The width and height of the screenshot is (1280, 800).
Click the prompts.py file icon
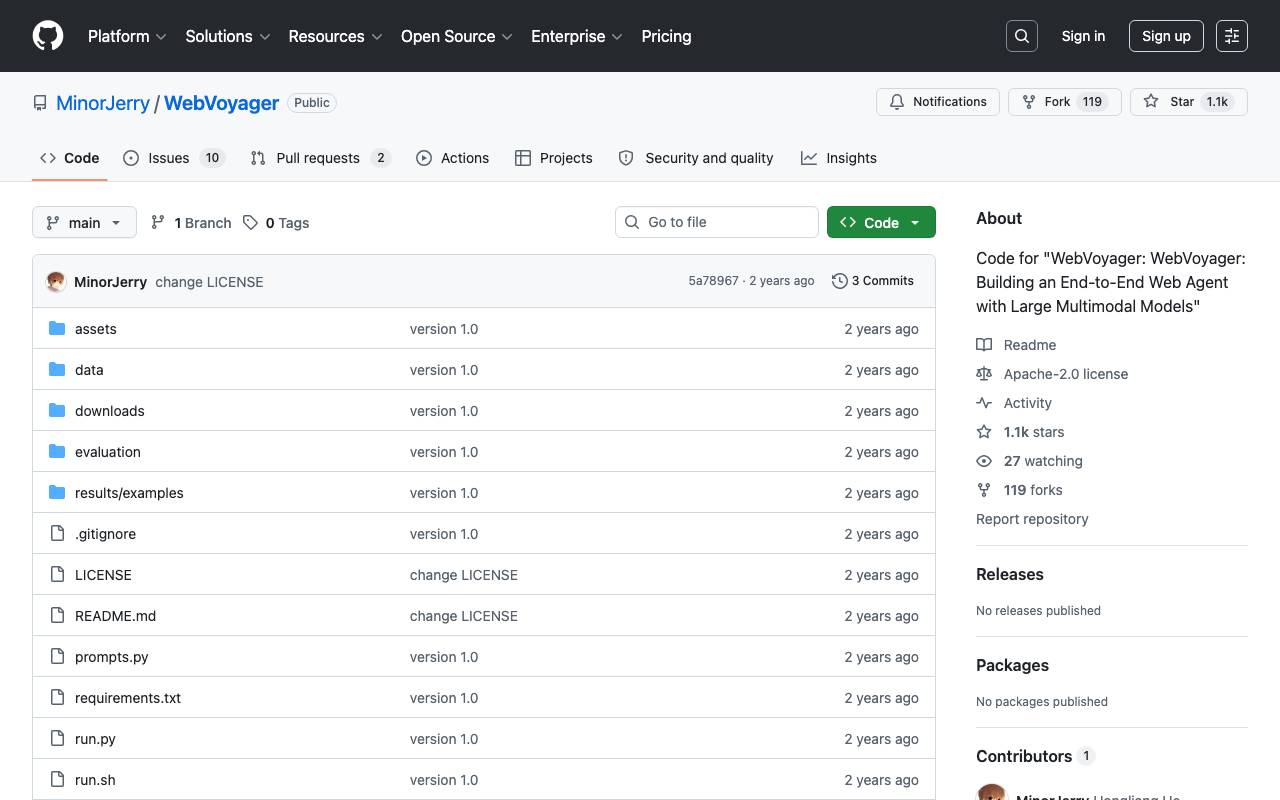pos(57,657)
